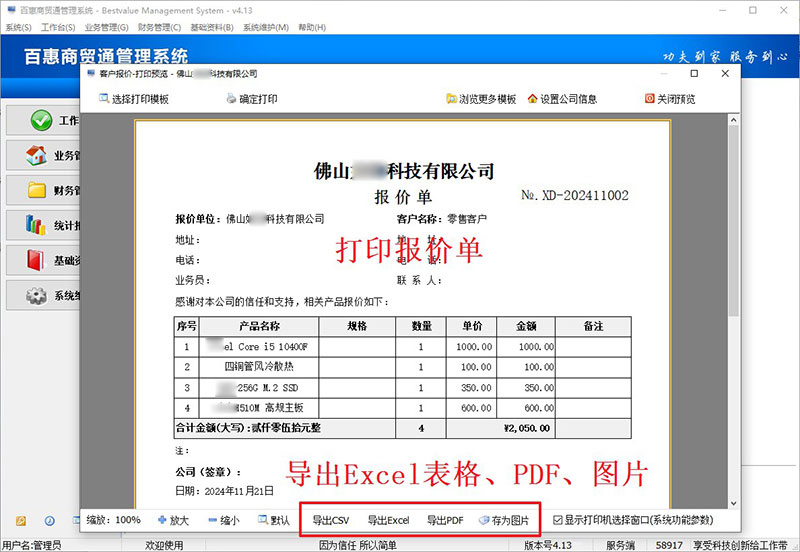The width and height of the screenshot is (800, 552).
Task: Click orange note icon in bottom-left bar
Action: click(21, 521)
